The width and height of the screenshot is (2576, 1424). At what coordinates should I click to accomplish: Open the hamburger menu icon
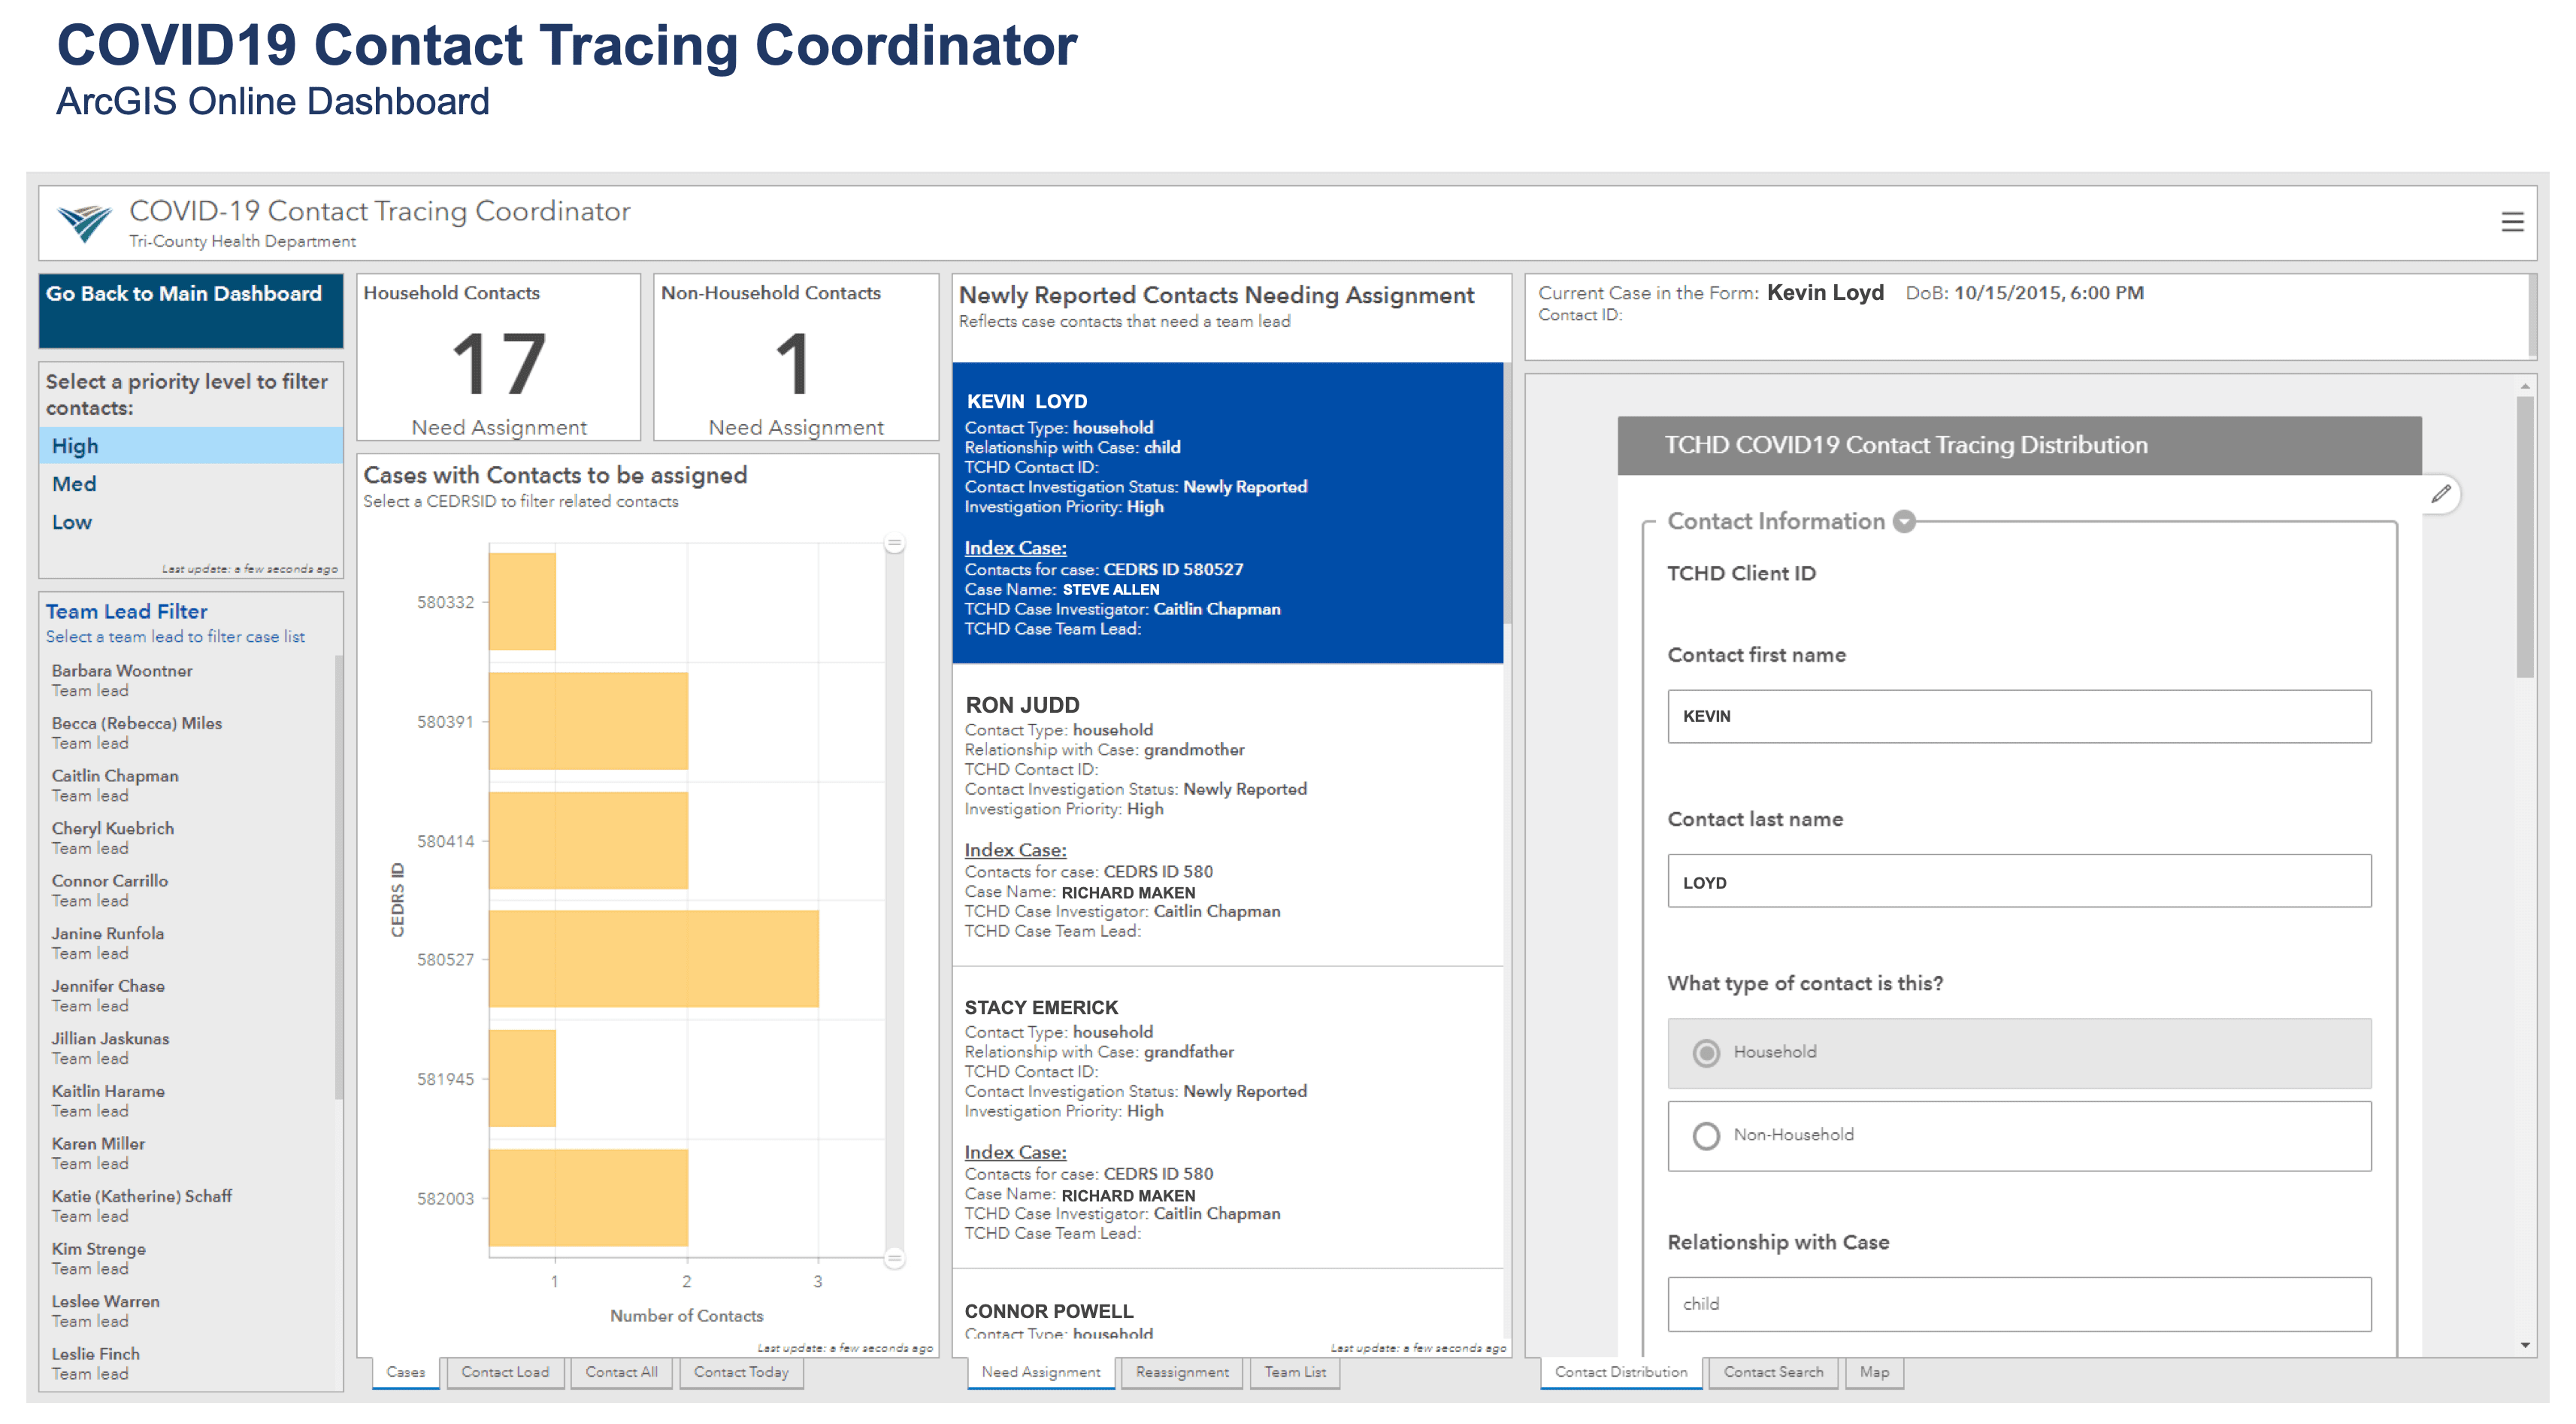coord(2511,222)
